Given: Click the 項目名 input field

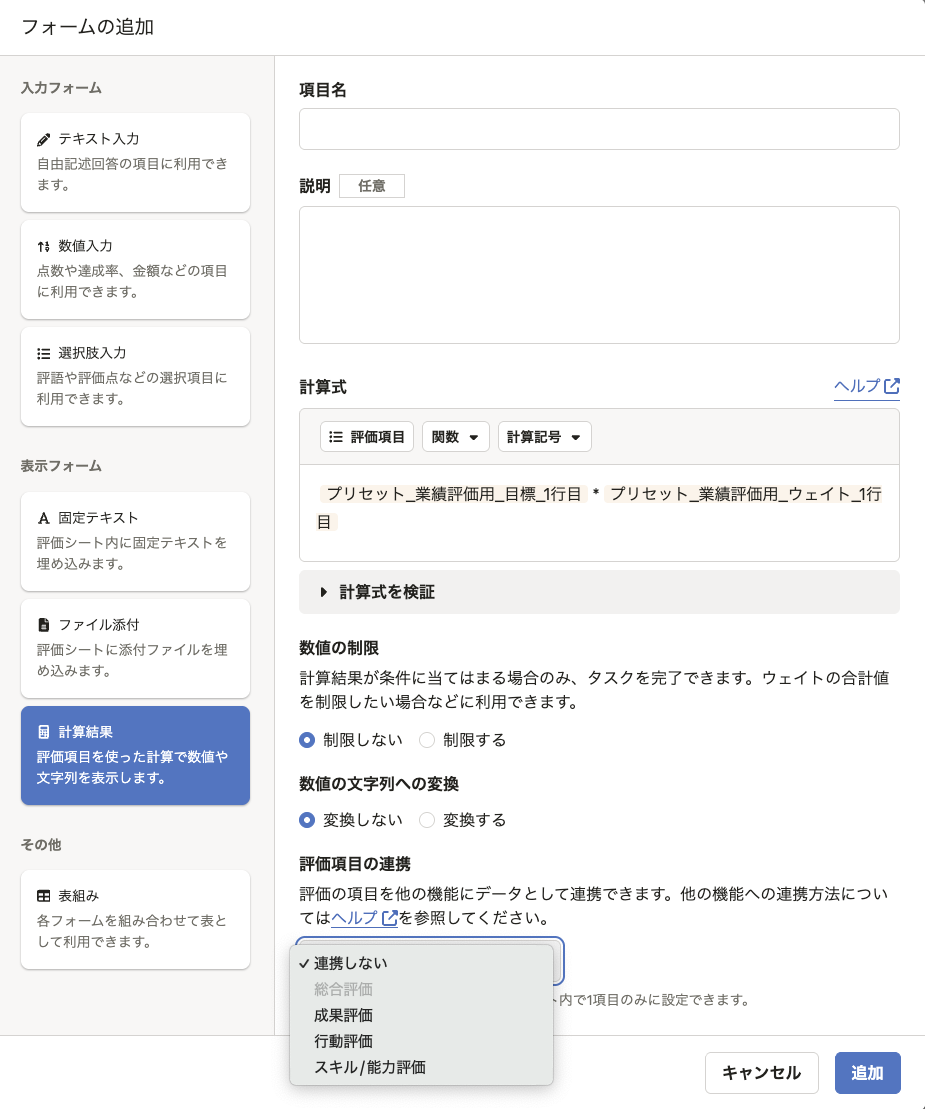Looking at the screenshot, I should pyautogui.click(x=599, y=129).
